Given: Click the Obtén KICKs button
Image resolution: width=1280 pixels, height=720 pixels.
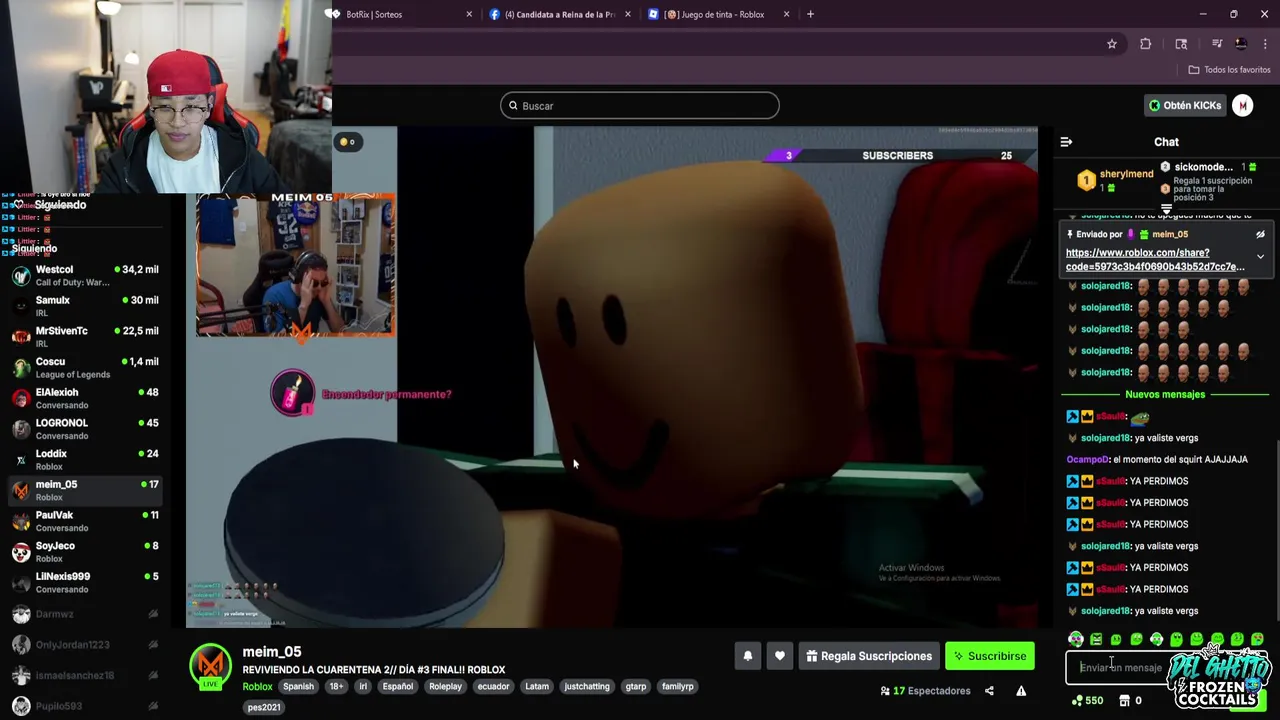Looking at the screenshot, I should coord(1185,105).
